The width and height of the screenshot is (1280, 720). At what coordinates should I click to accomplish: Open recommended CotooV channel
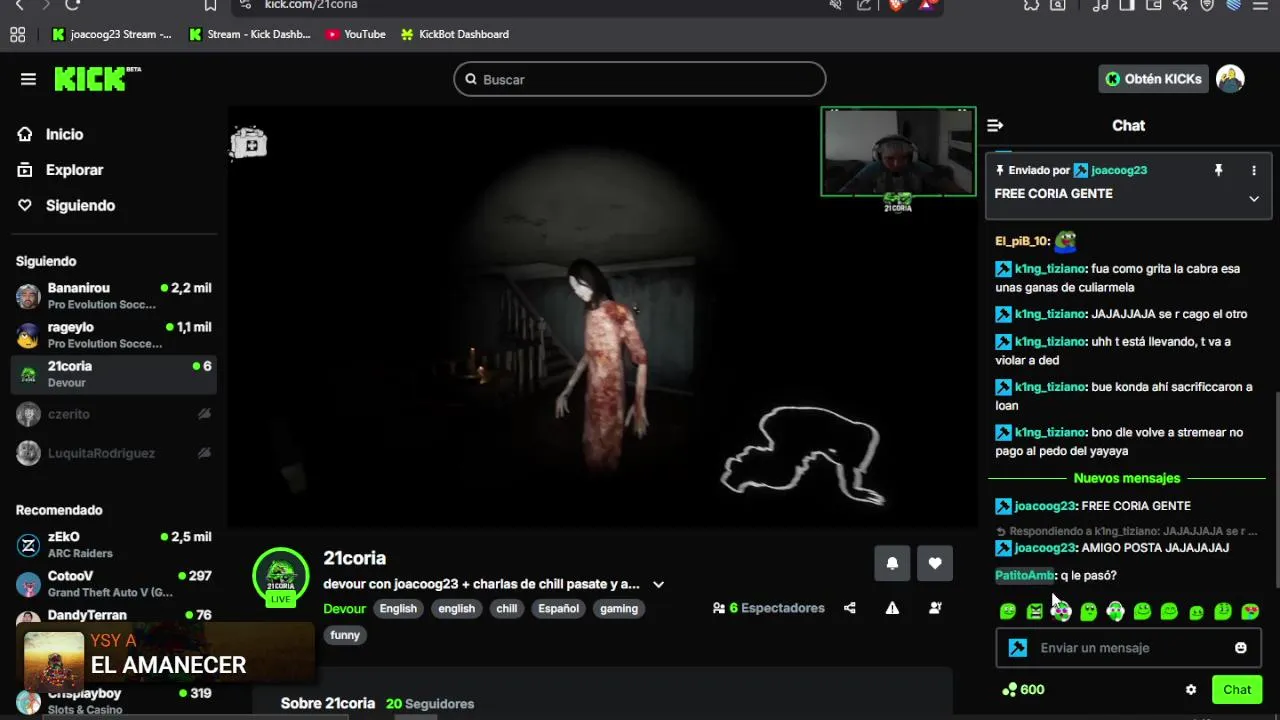point(114,584)
